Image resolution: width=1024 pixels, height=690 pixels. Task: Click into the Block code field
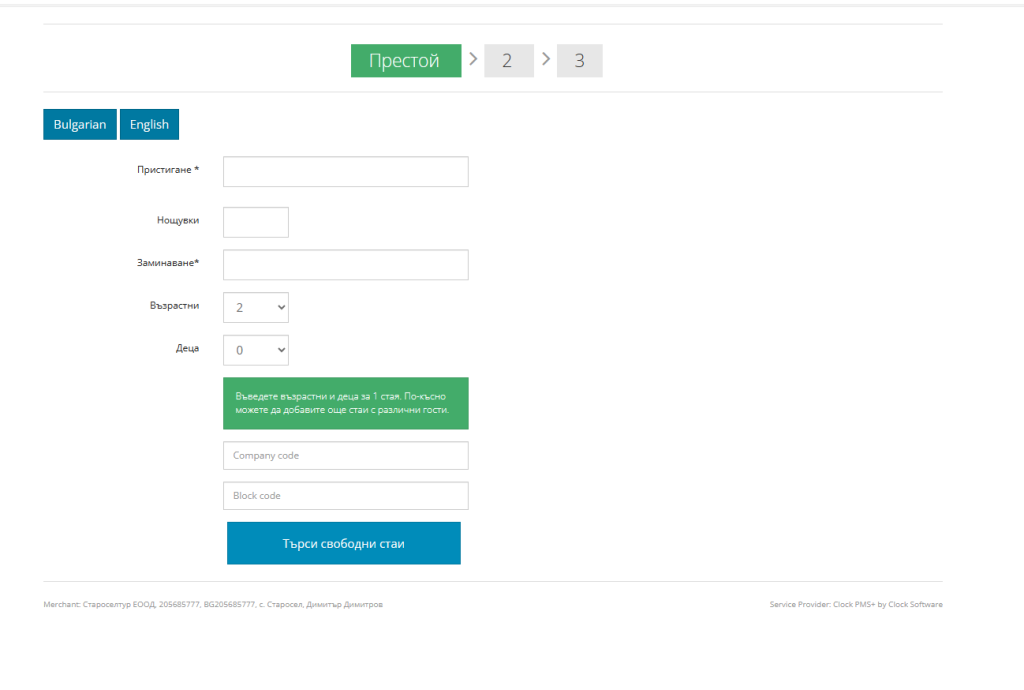pos(345,496)
